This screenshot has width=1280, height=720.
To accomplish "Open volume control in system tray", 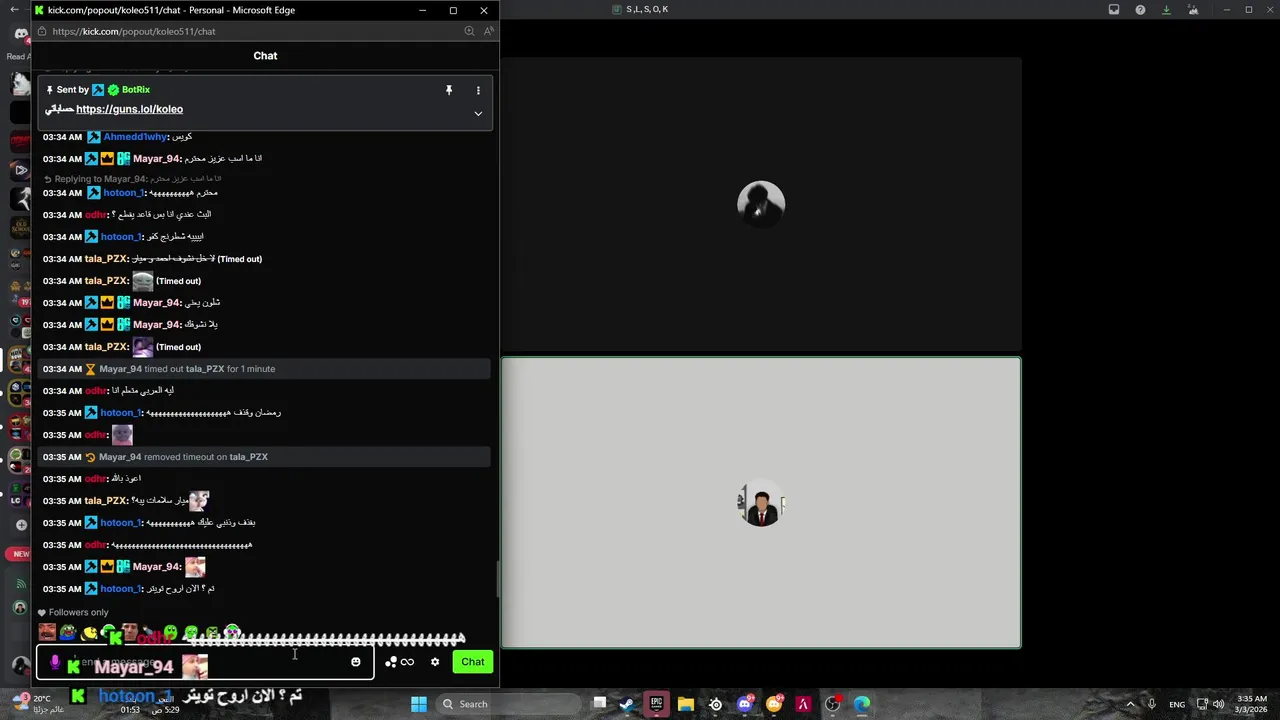I will tap(1218, 704).
